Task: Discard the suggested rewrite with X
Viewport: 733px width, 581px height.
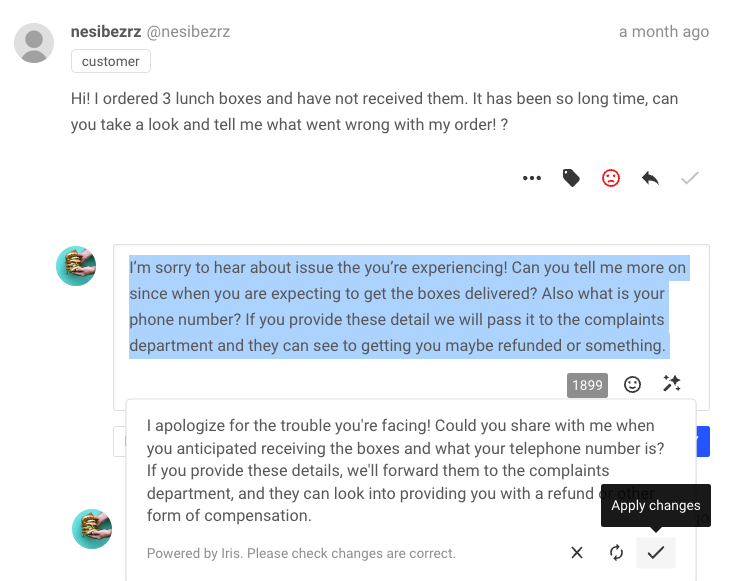Action: (x=577, y=552)
